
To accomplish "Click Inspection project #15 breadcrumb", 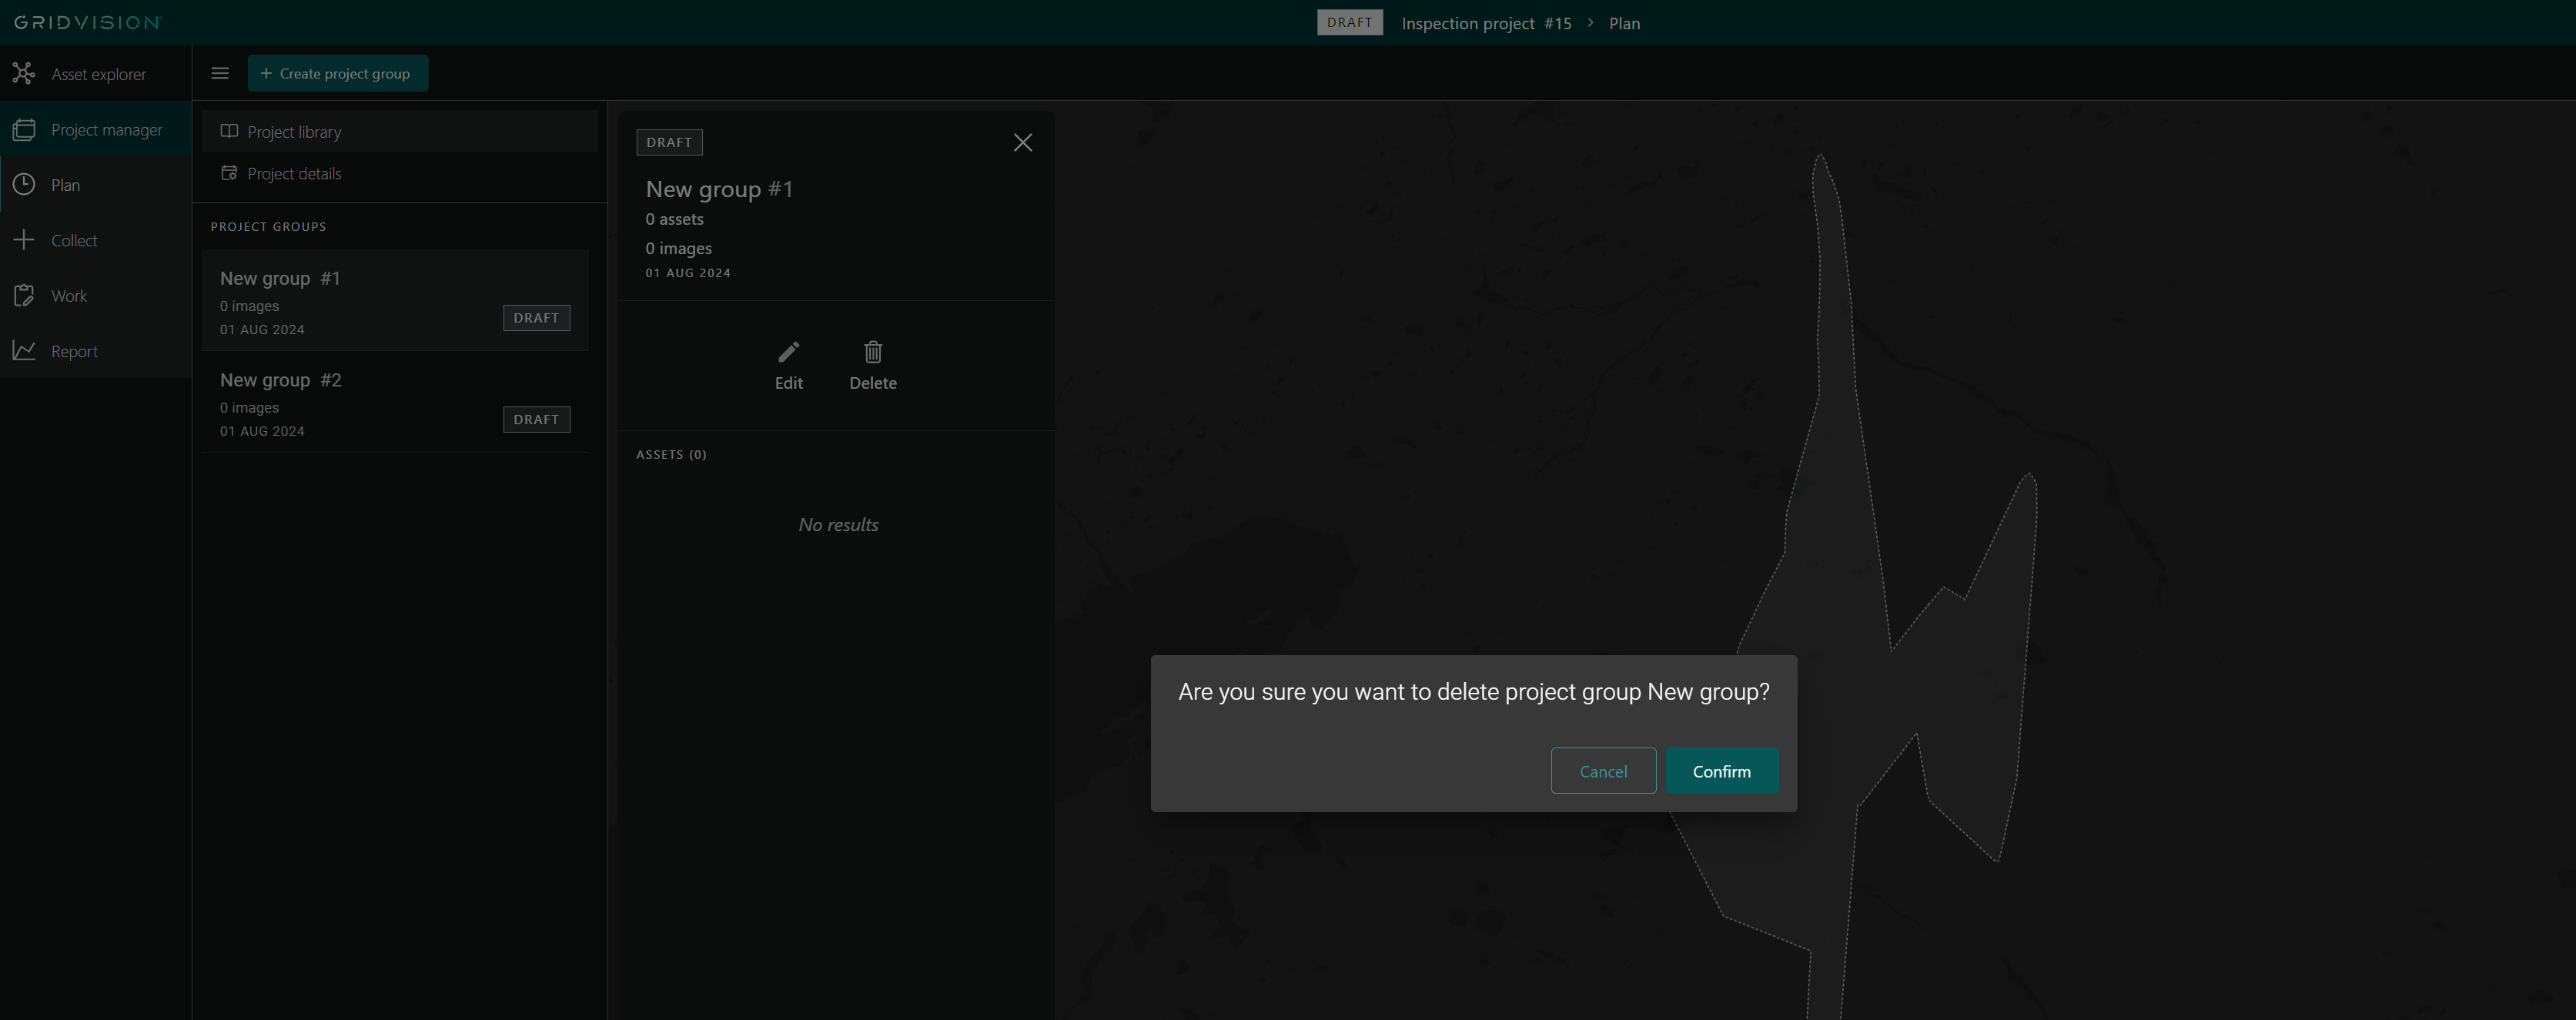I will click(x=1486, y=23).
